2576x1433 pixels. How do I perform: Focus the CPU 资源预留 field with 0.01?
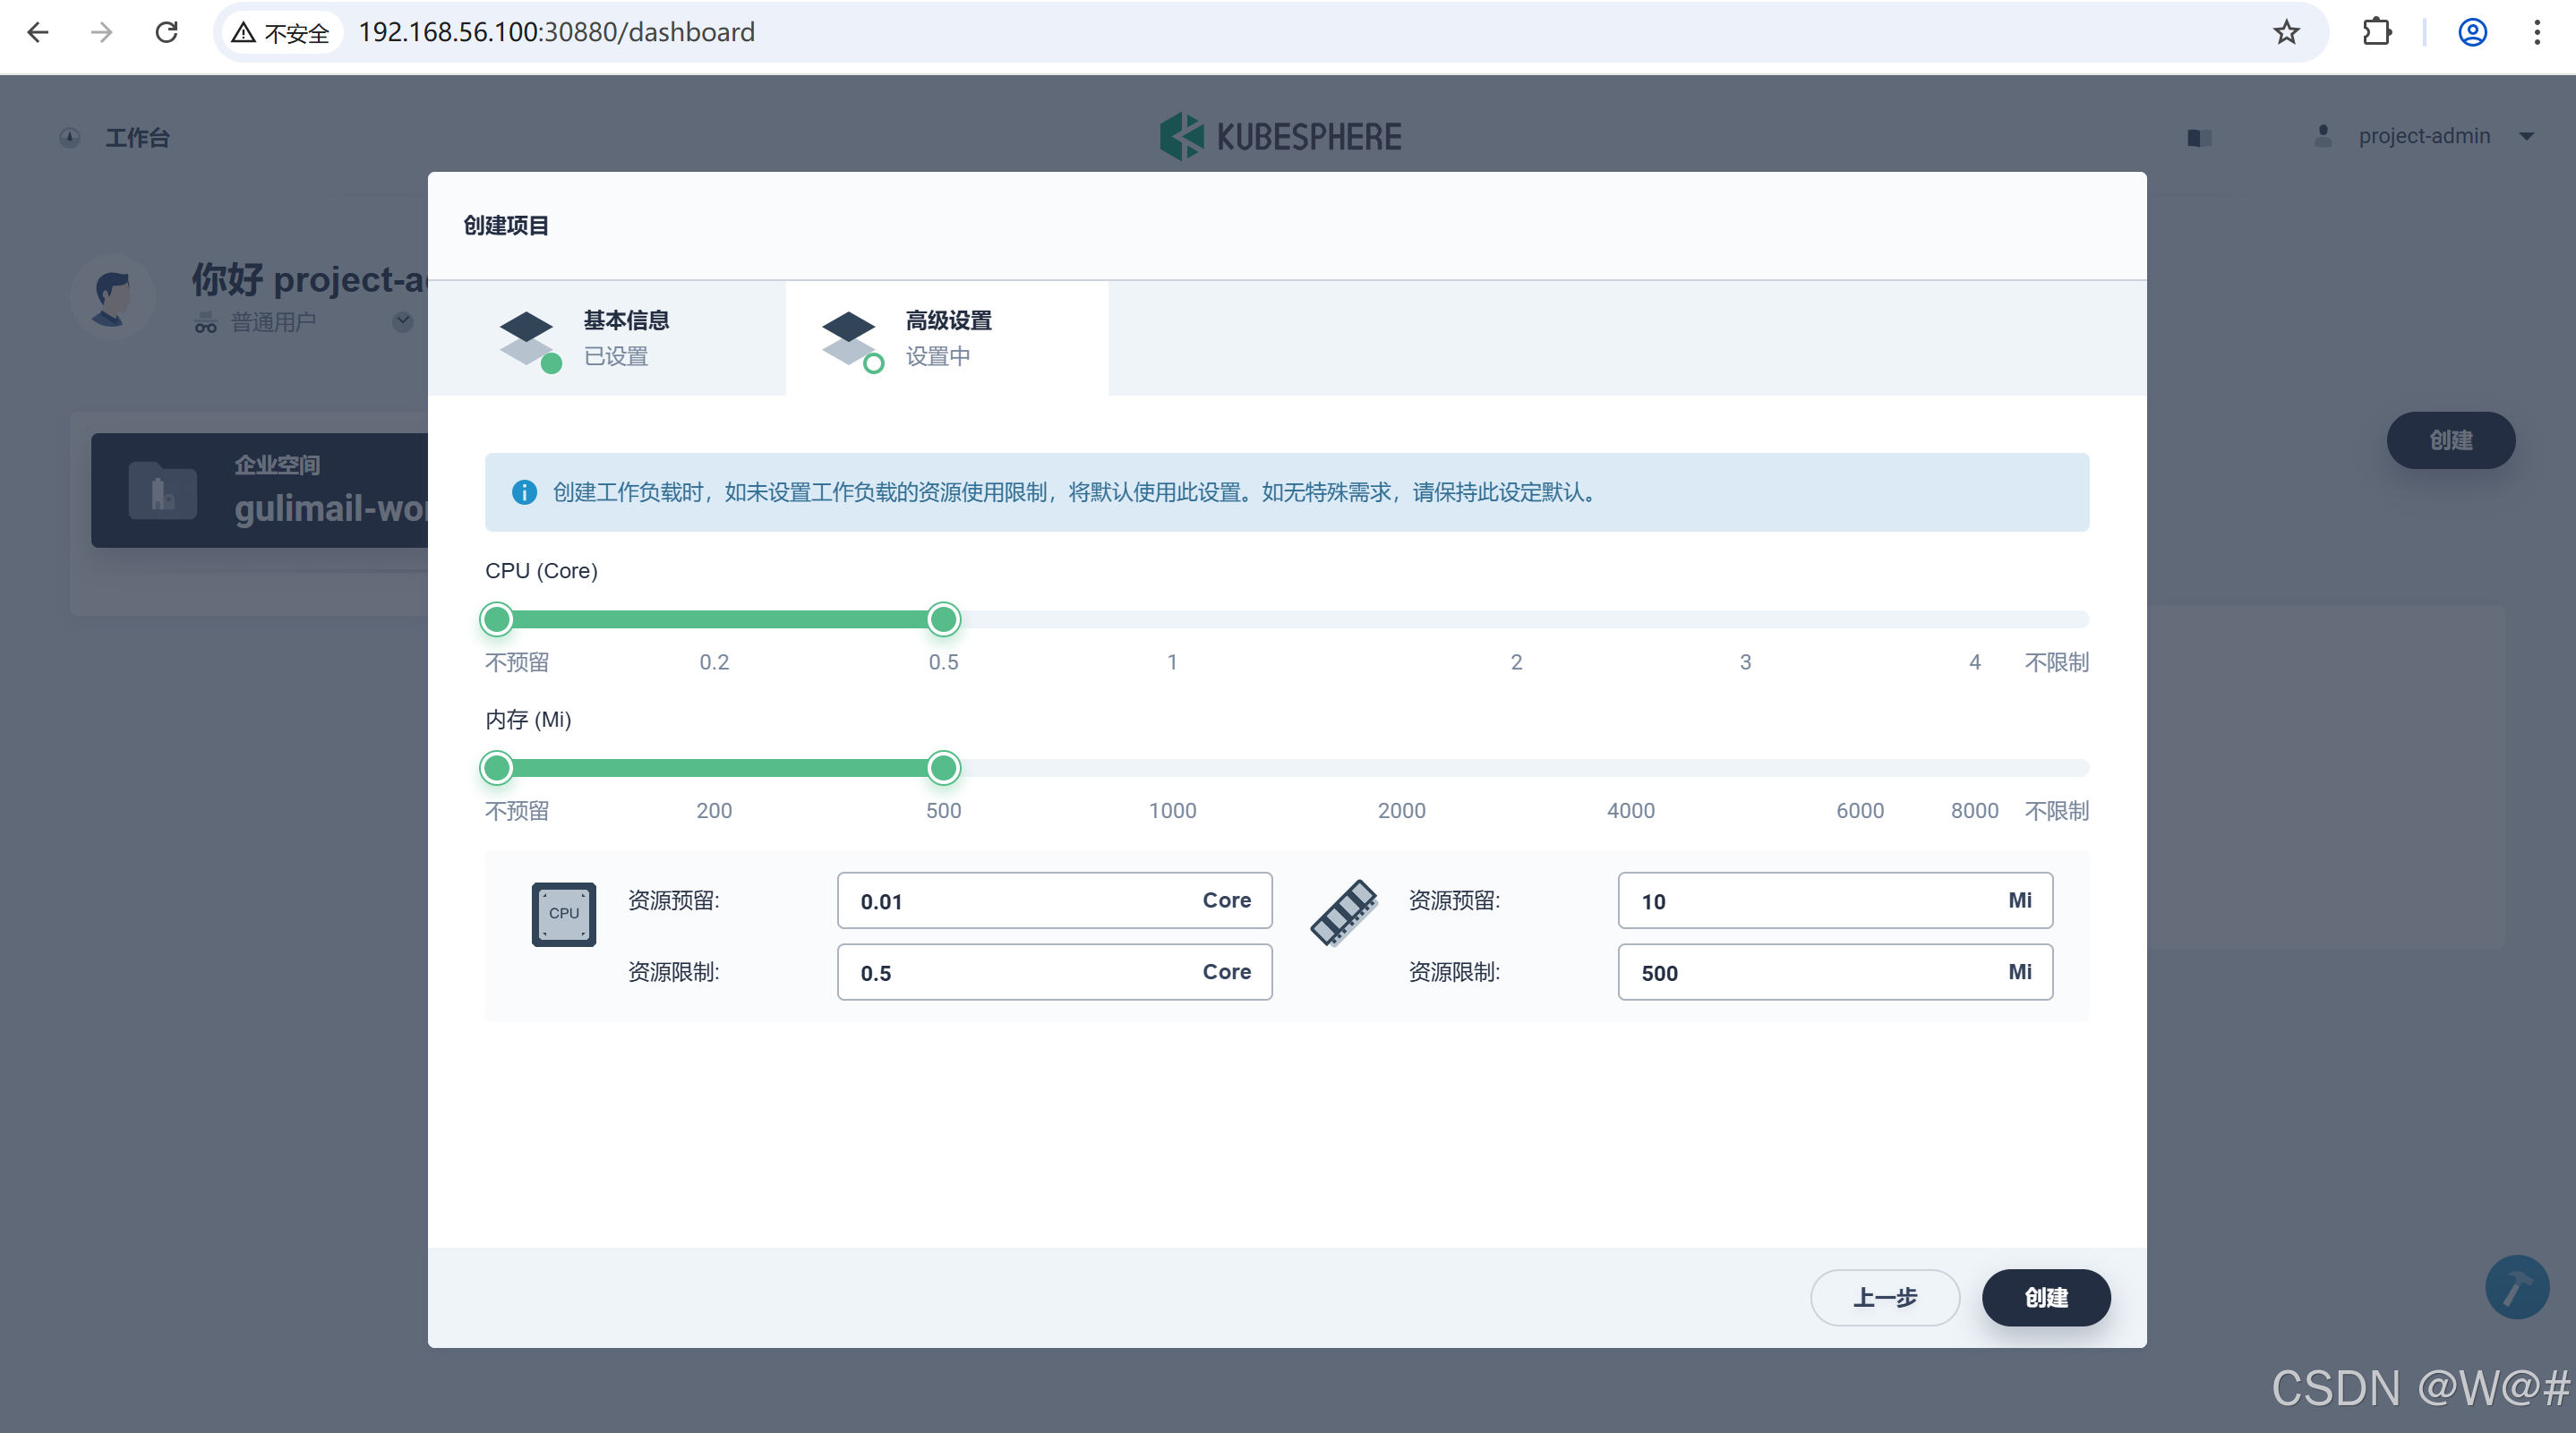pyautogui.click(x=1054, y=900)
